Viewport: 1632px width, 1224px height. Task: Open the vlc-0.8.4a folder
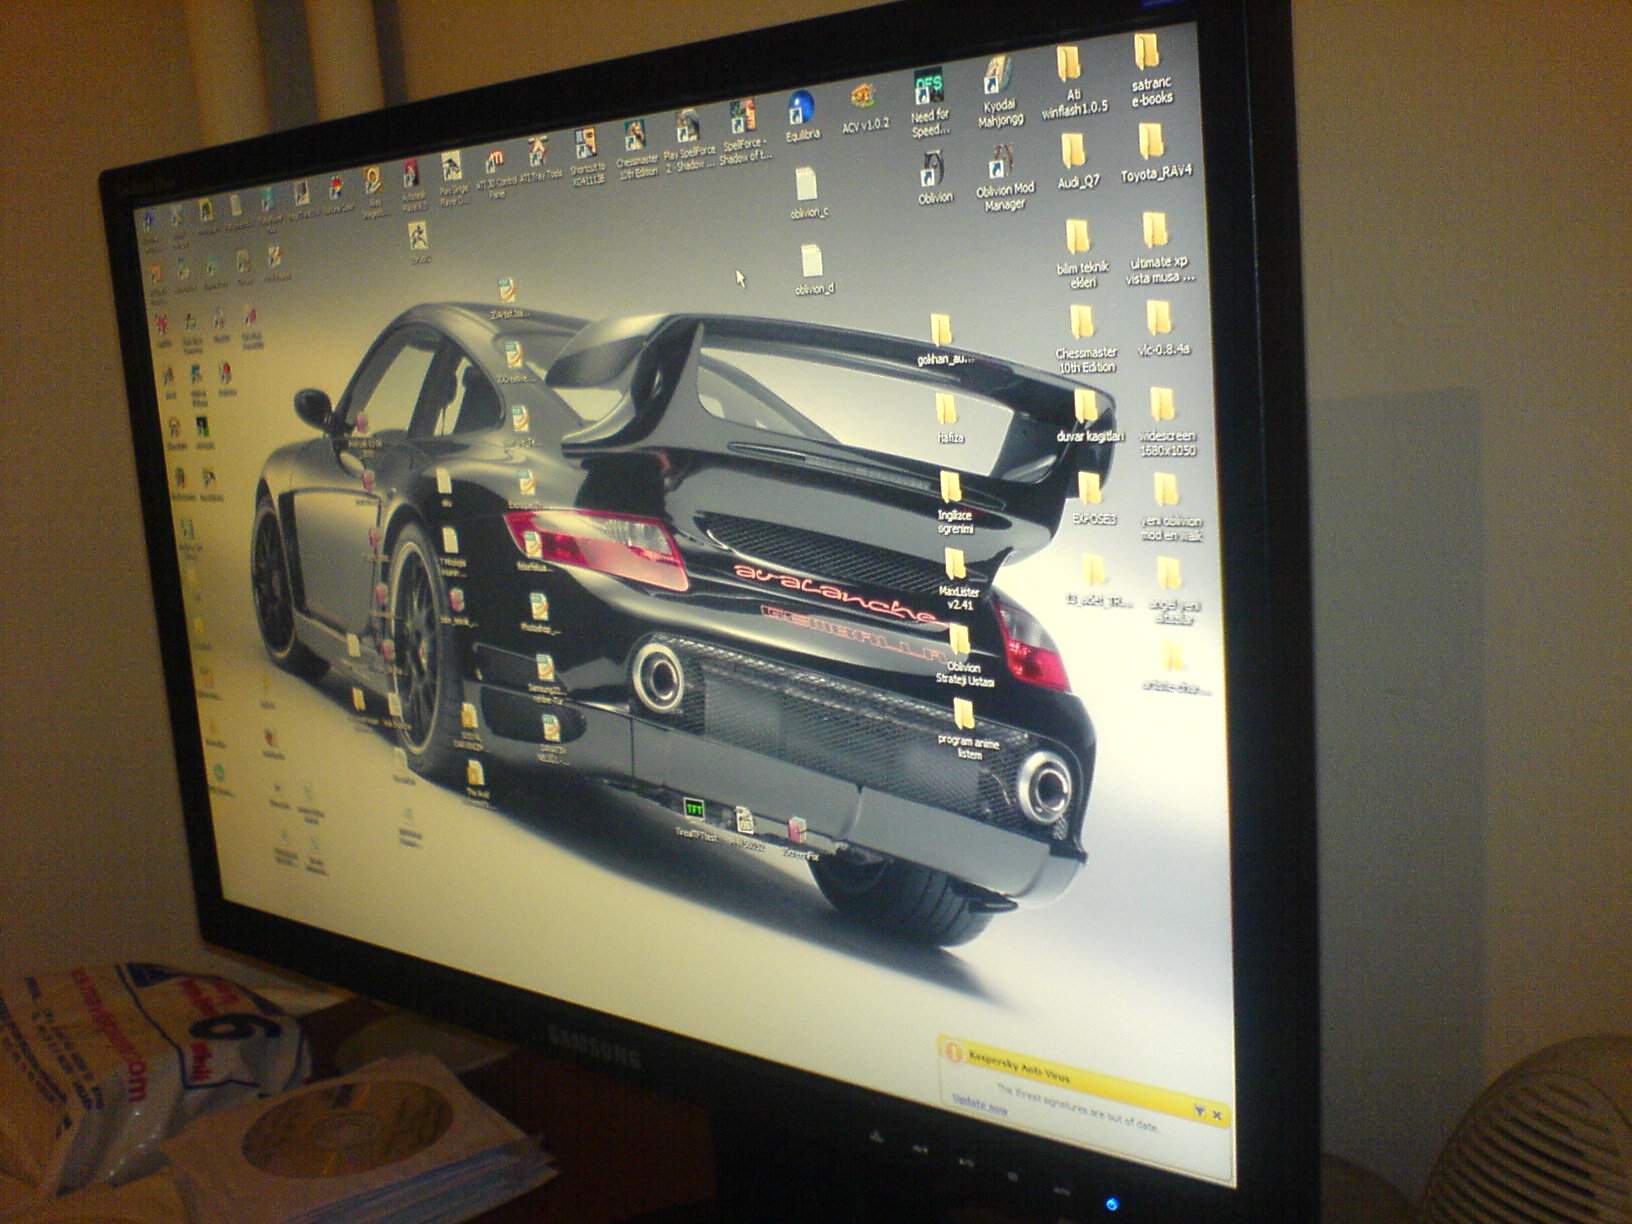click(1162, 327)
